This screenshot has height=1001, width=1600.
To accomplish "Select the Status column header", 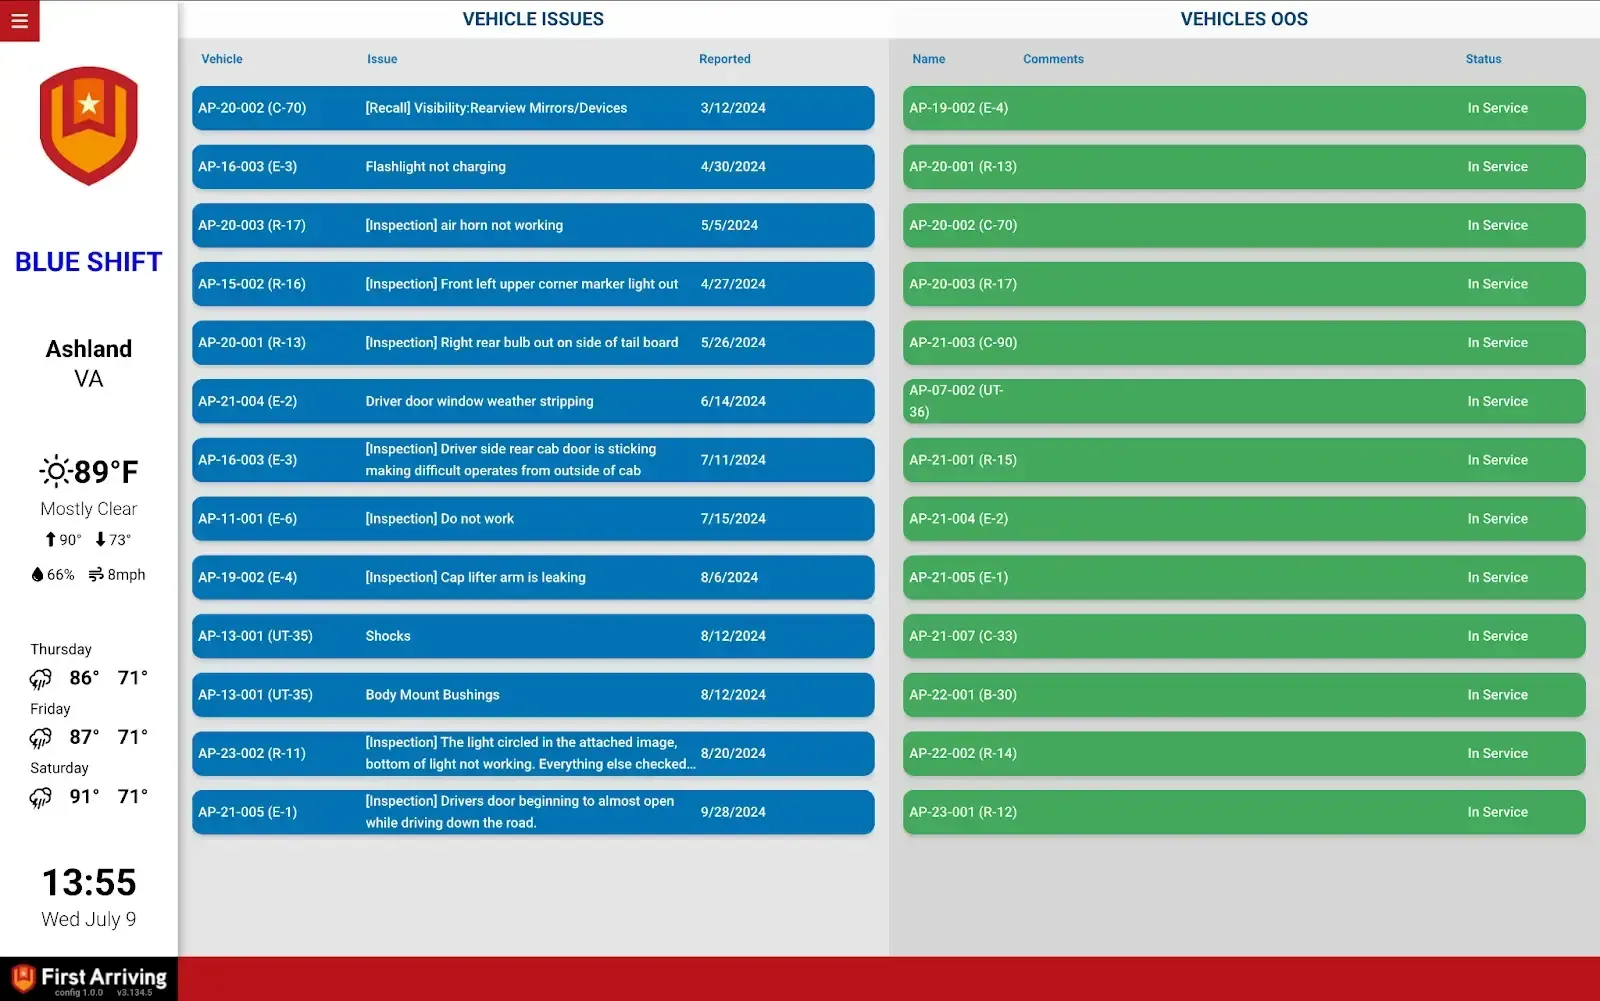I will coord(1483,59).
